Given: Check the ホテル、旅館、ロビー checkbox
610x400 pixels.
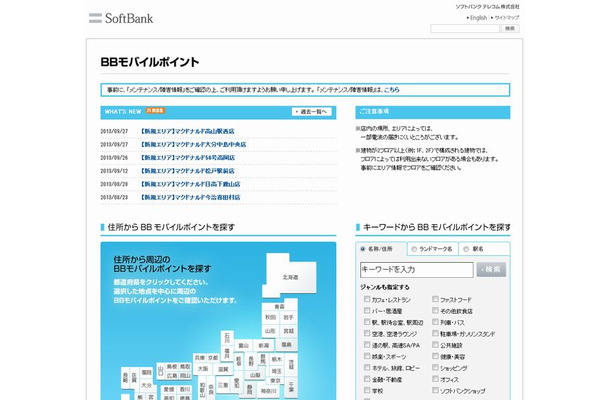Looking at the screenshot, I should (367, 367).
